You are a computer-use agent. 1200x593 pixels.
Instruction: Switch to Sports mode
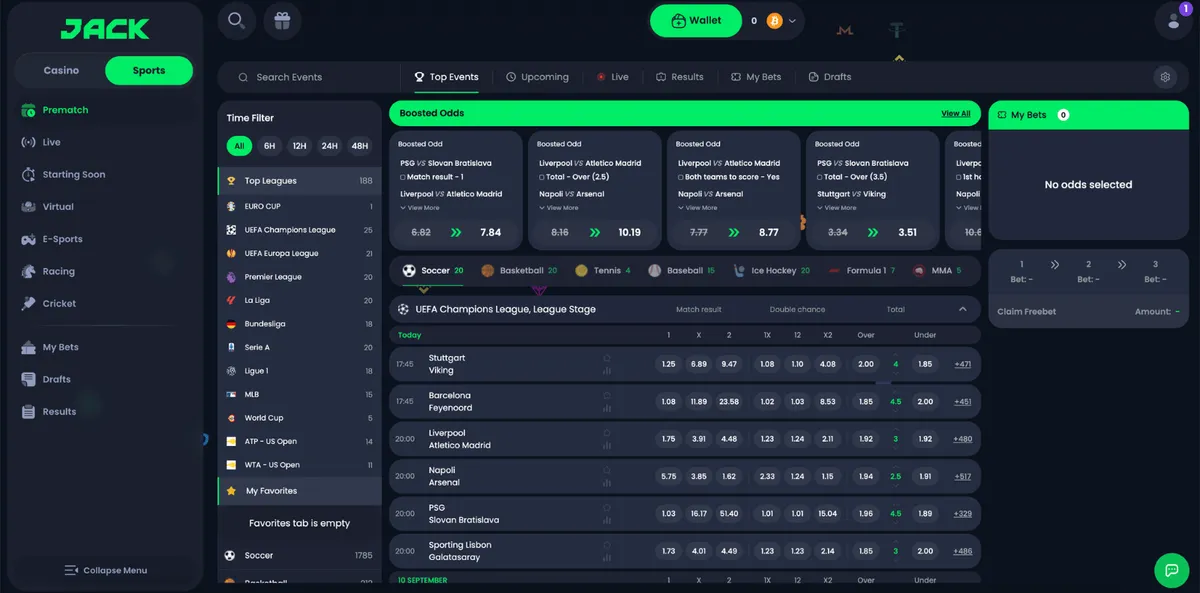pos(149,70)
